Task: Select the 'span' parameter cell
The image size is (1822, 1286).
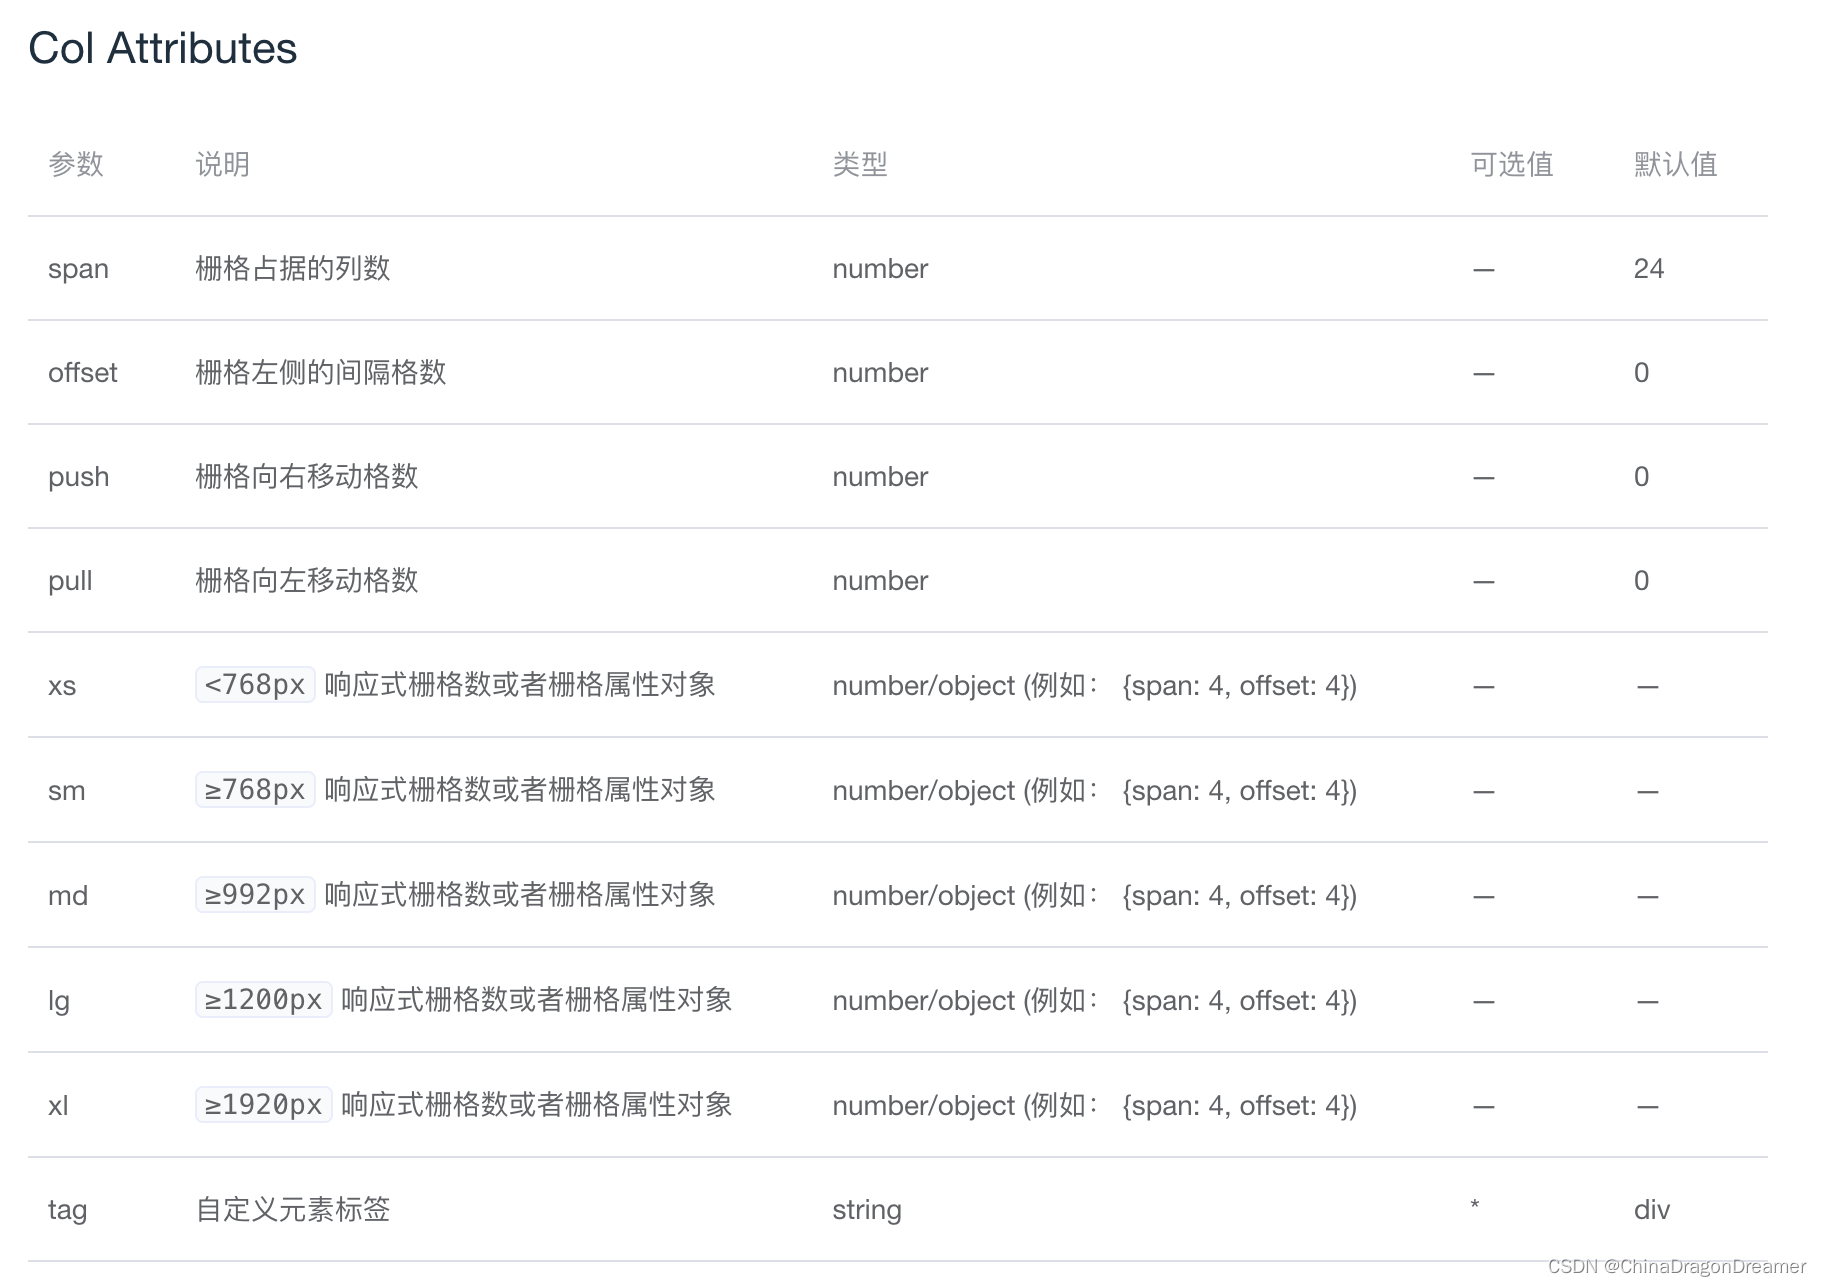Action: tap(78, 269)
